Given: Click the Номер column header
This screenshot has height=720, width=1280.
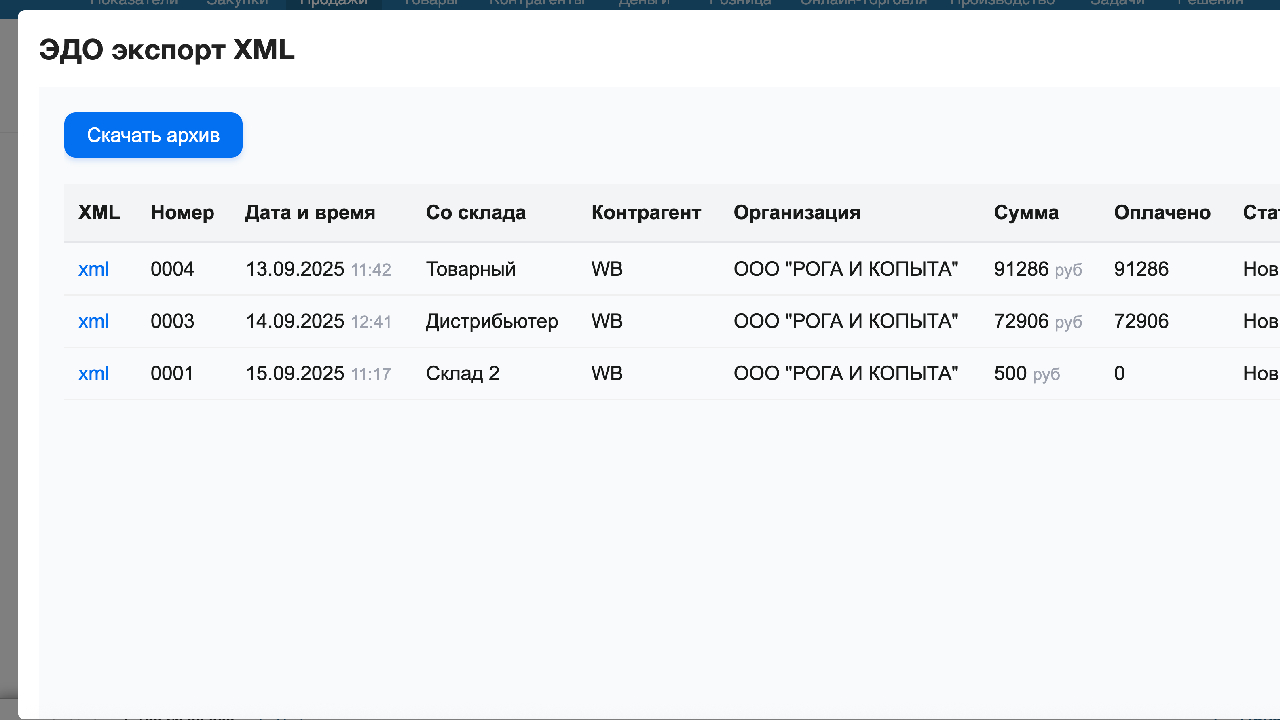Looking at the screenshot, I should coord(182,212).
